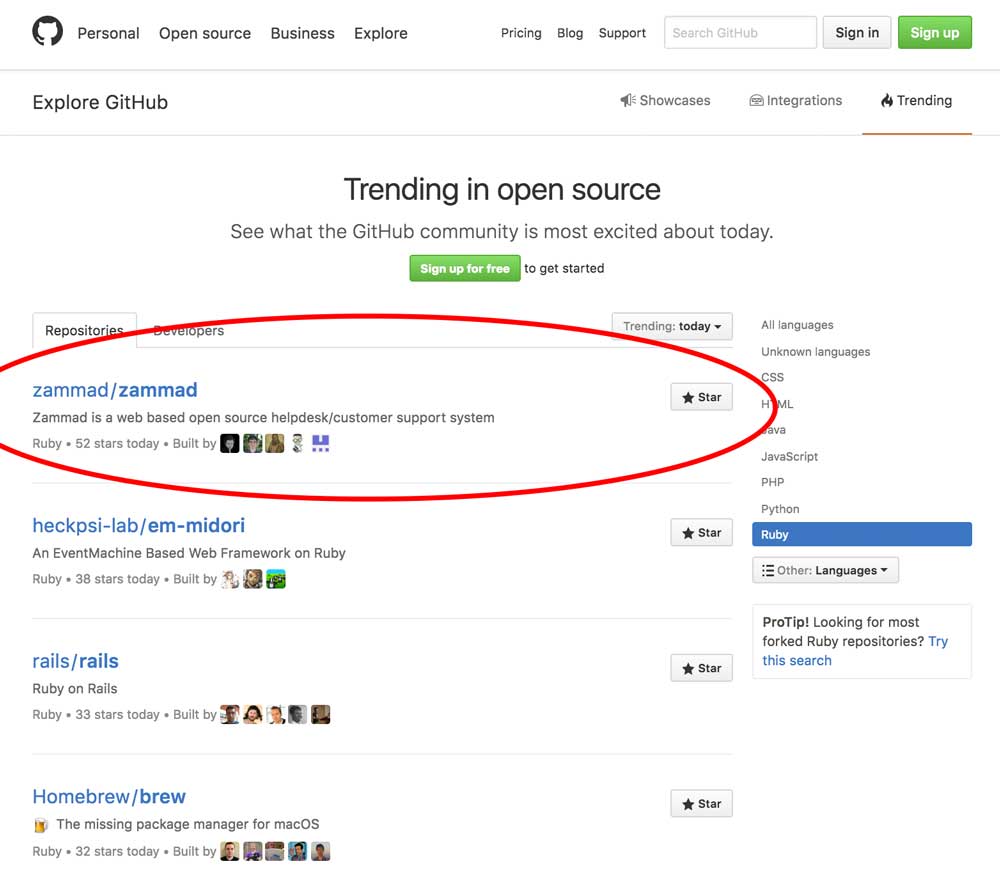Click first contributor avatar of rails
This screenshot has width=1000, height=881.
point(230,714)
